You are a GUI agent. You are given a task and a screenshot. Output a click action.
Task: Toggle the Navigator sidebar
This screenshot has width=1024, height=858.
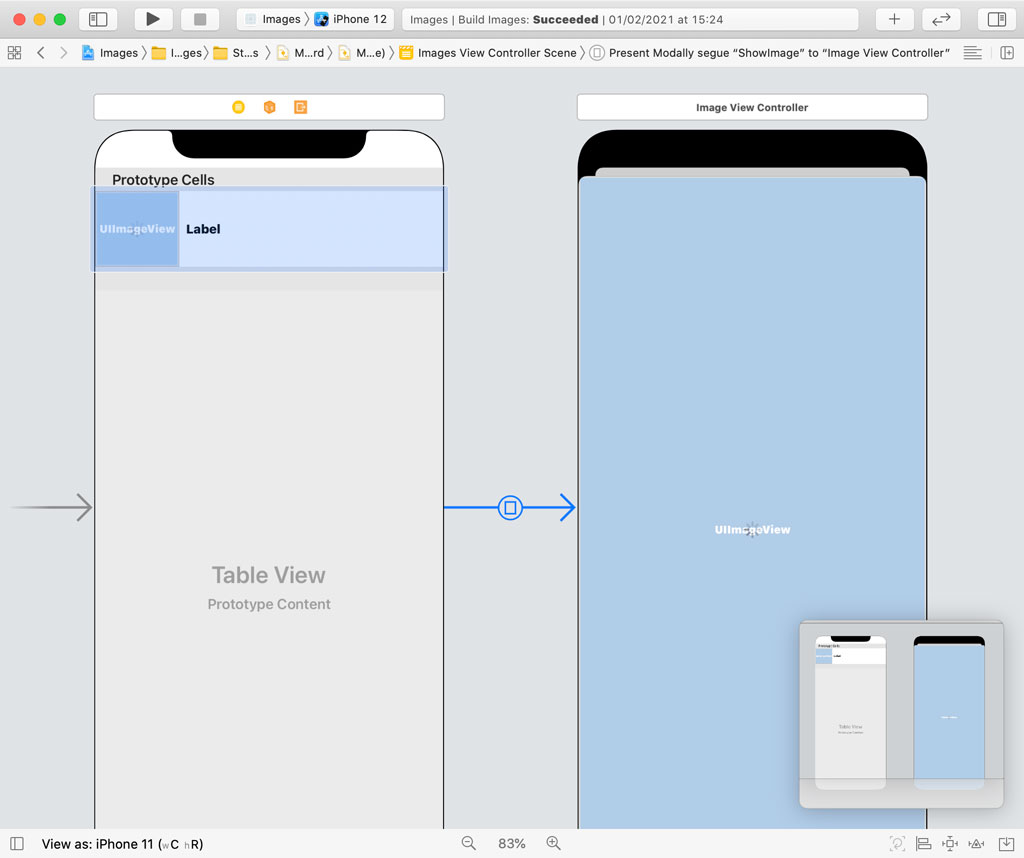point(98,18)
